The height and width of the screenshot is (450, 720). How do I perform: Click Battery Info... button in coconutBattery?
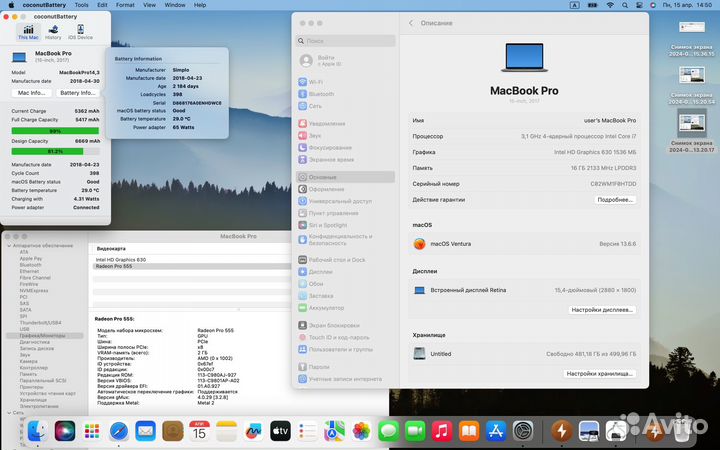click(x=78, y=93)
